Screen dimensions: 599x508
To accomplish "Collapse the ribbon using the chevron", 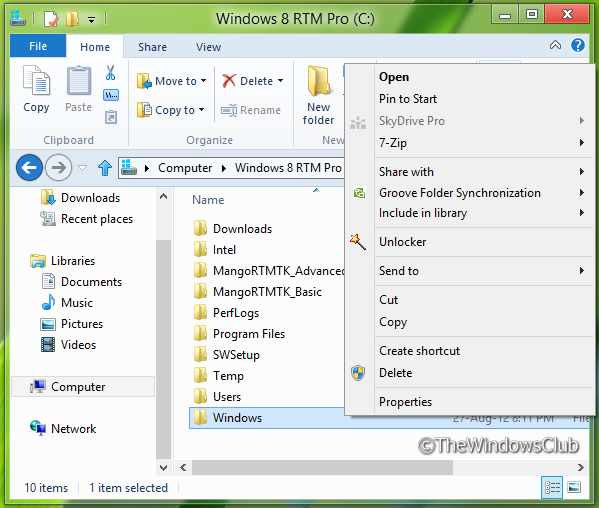I will coord(555,45).
